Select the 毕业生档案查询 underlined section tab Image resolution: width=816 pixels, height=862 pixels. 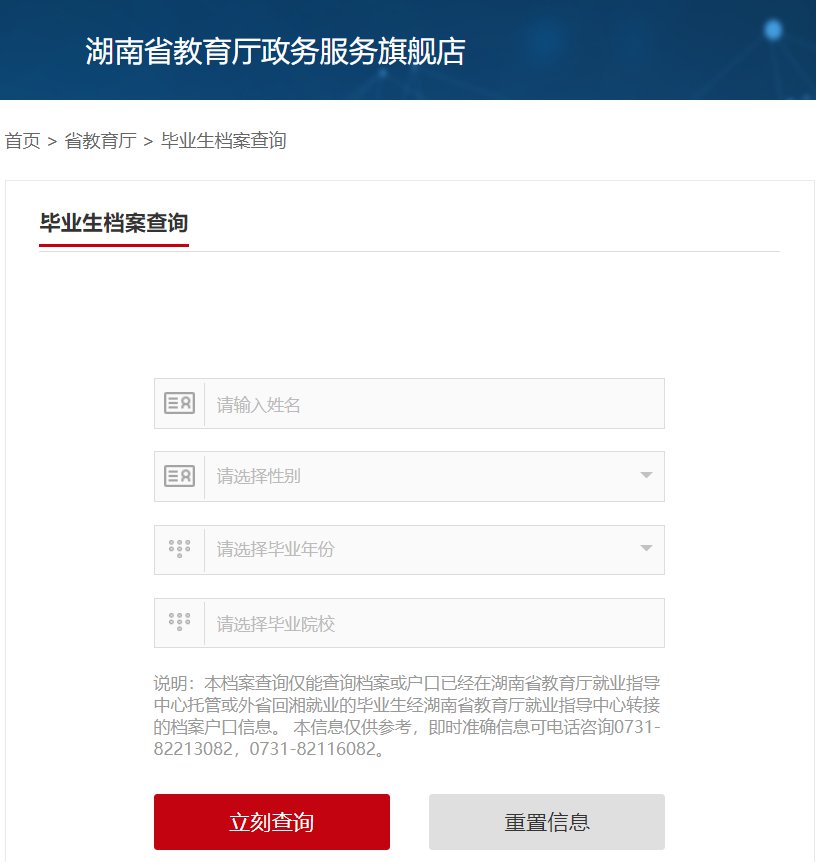113,223
